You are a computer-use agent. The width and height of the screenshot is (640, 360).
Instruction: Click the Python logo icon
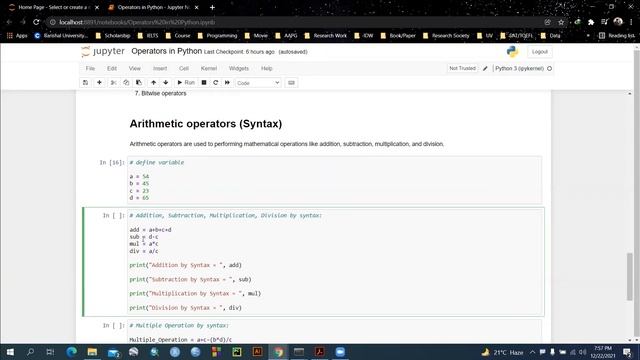pyautogui.click(x=512, y=51)
